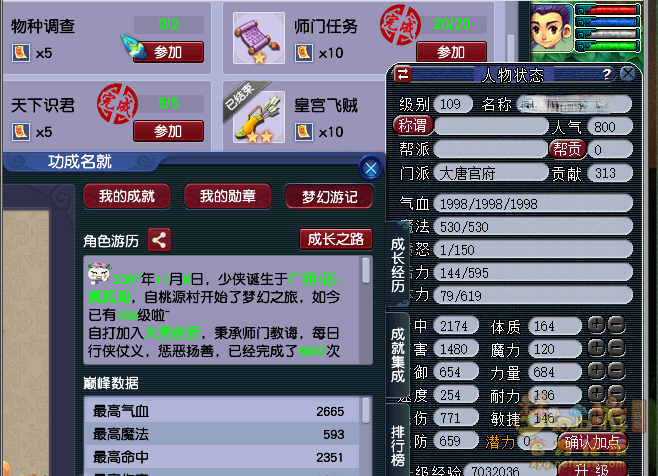This screenshot has height=476, width=658.
Task: Click the 成长之路 button
Action: pyautogui.click(x=336, y=239)
